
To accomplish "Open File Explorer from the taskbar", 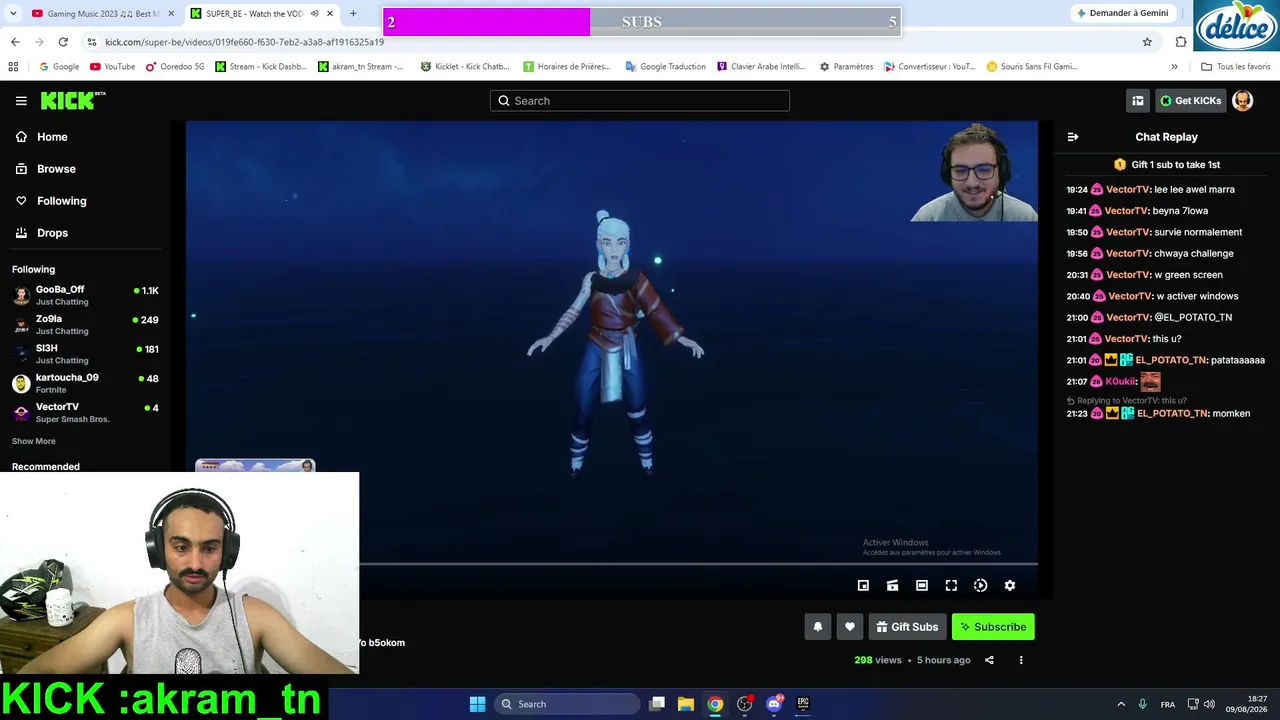I will coord(686,704).
